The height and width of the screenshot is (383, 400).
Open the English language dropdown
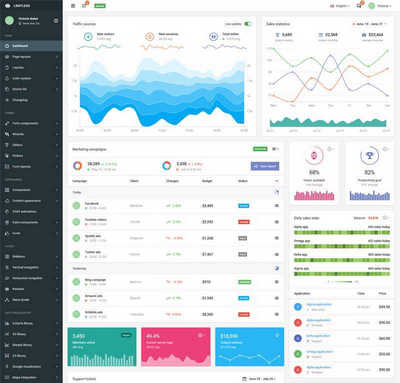(x=340, y=6)
